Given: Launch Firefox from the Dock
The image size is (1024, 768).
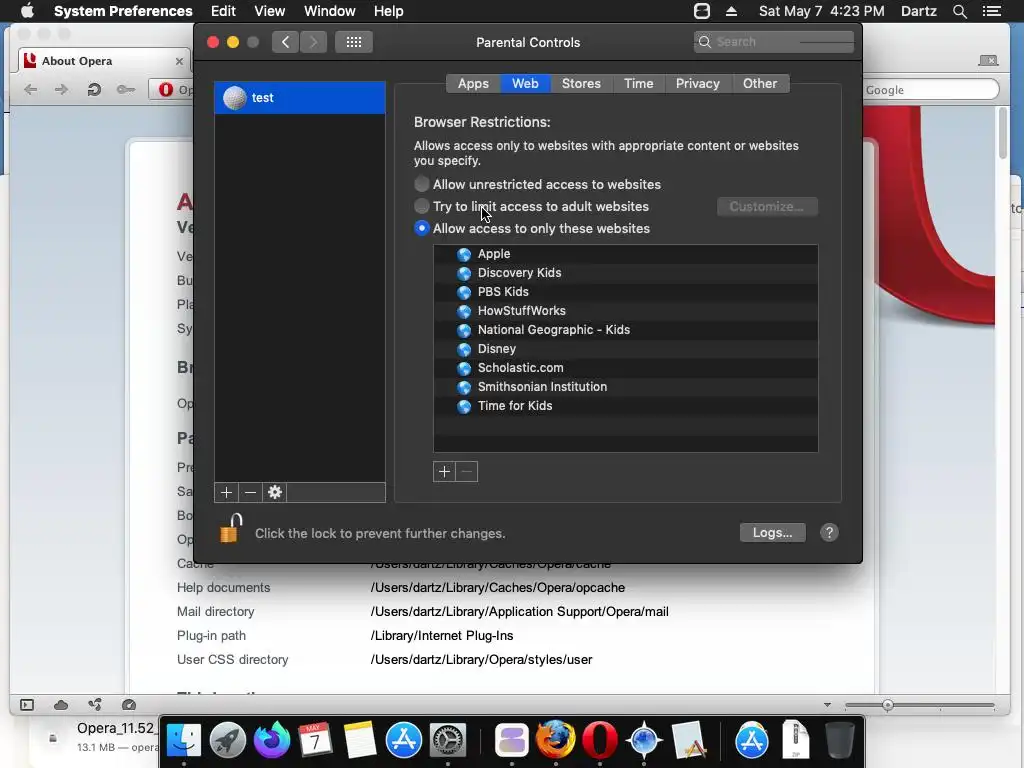Looking at the screenshot, I should click(x=555, y=741).
